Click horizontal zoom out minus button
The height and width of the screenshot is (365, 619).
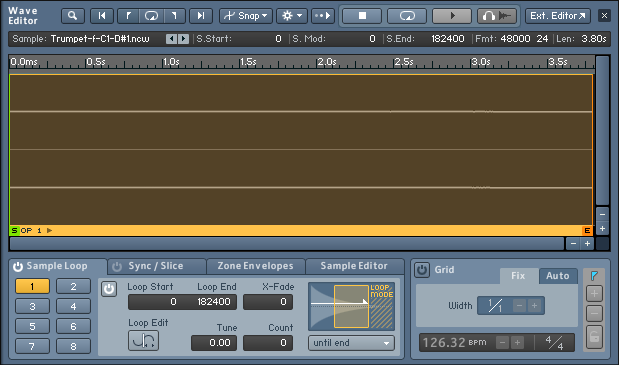[x=573, y=243]
